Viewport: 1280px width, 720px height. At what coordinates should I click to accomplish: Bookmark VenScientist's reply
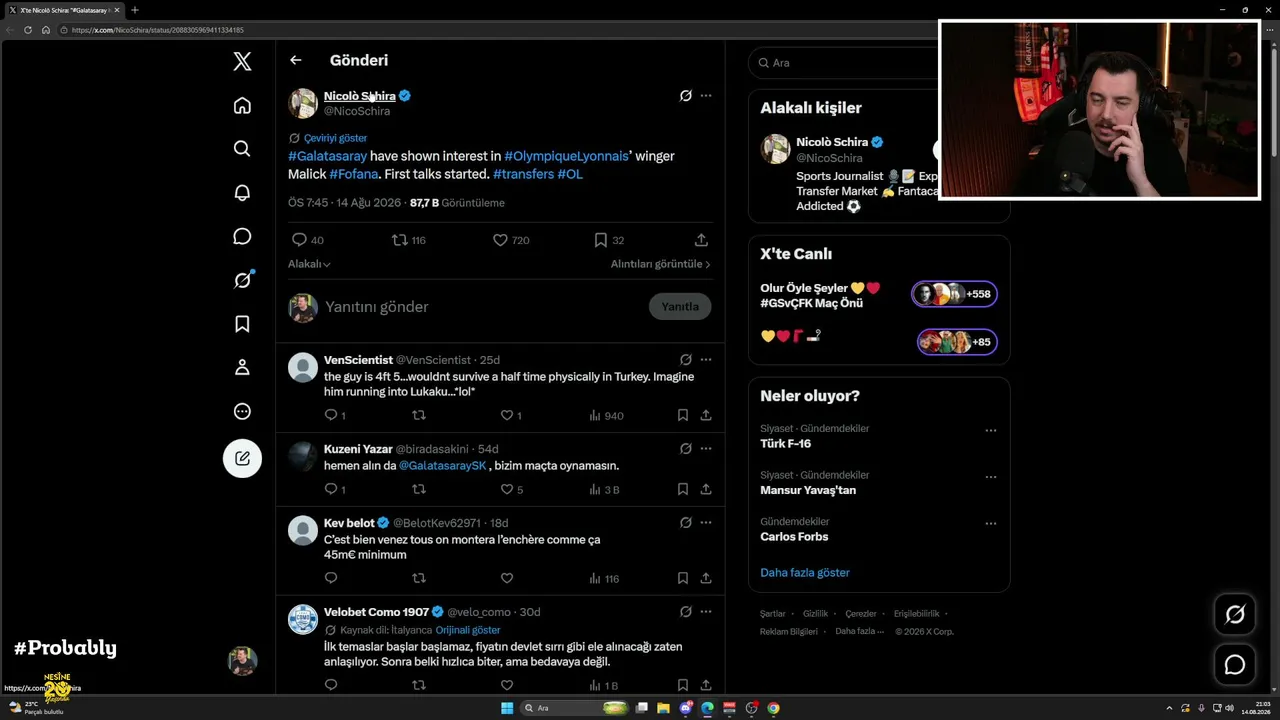683,415
